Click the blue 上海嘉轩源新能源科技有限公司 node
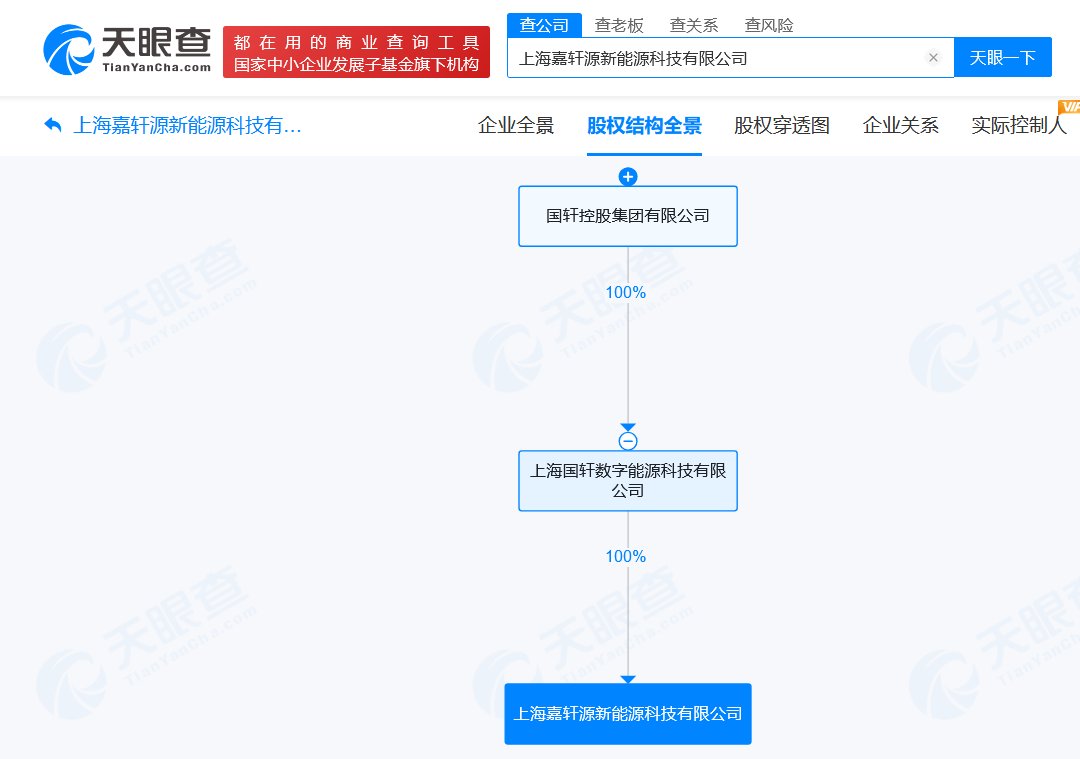Viewport: 1080px width, 759px height. click(627, 713)
